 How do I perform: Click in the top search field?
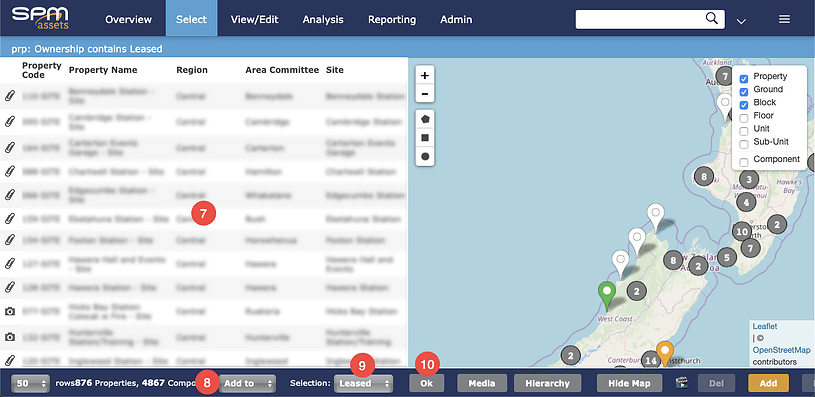coord(639,19)
